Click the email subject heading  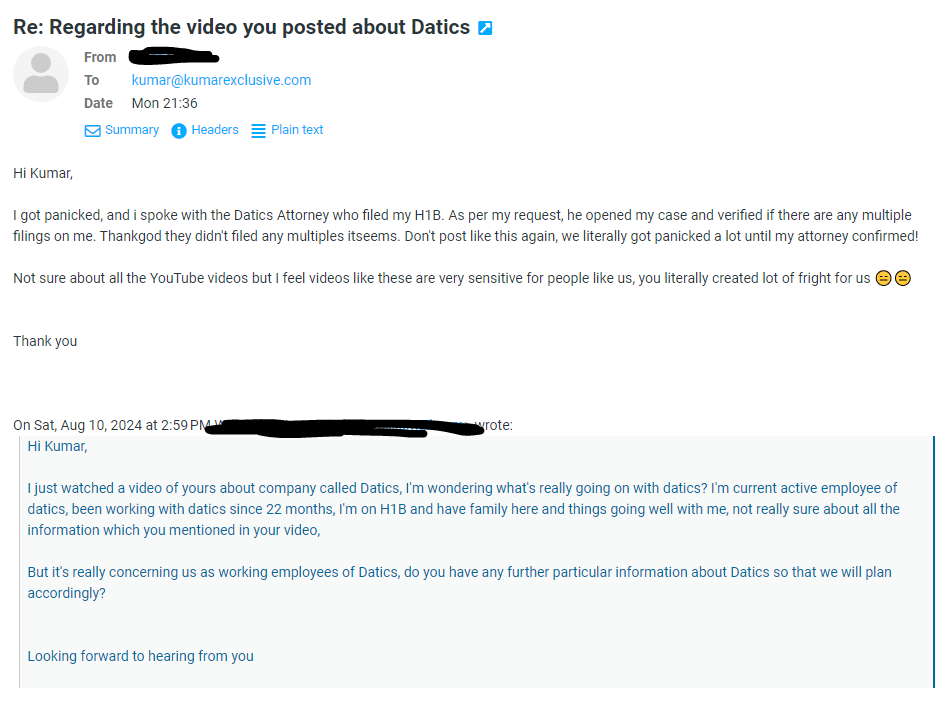click(x=241, y=27)
